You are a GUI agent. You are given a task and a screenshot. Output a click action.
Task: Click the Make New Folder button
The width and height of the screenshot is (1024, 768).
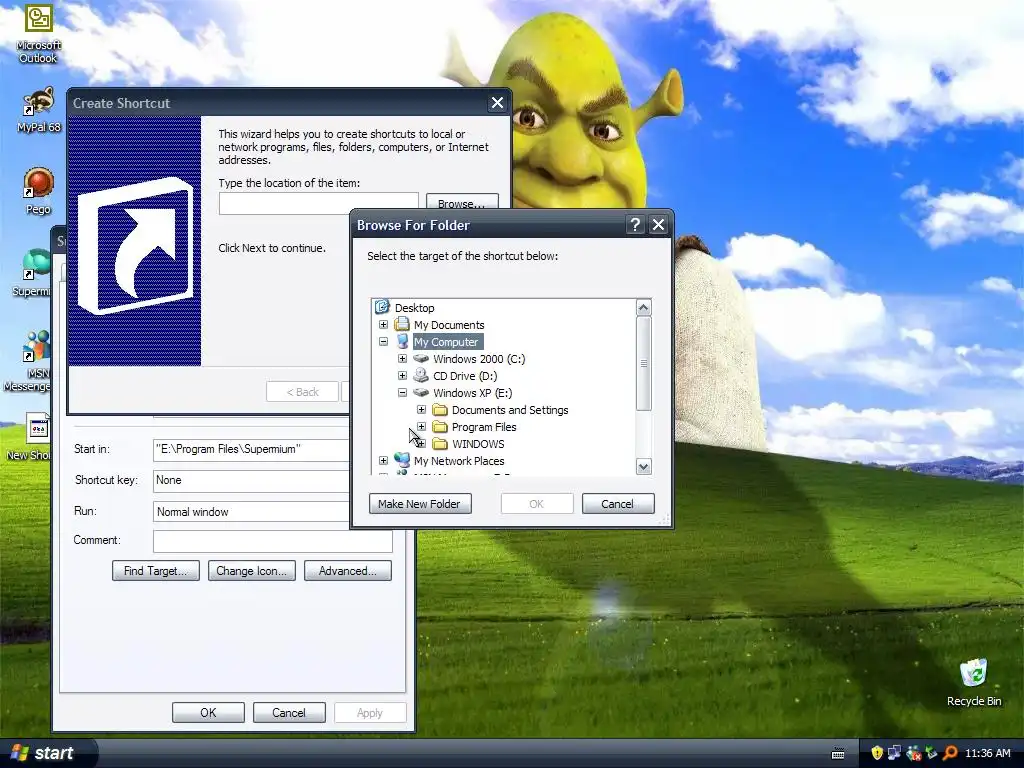pyautogui.click(x=420, y=504)
